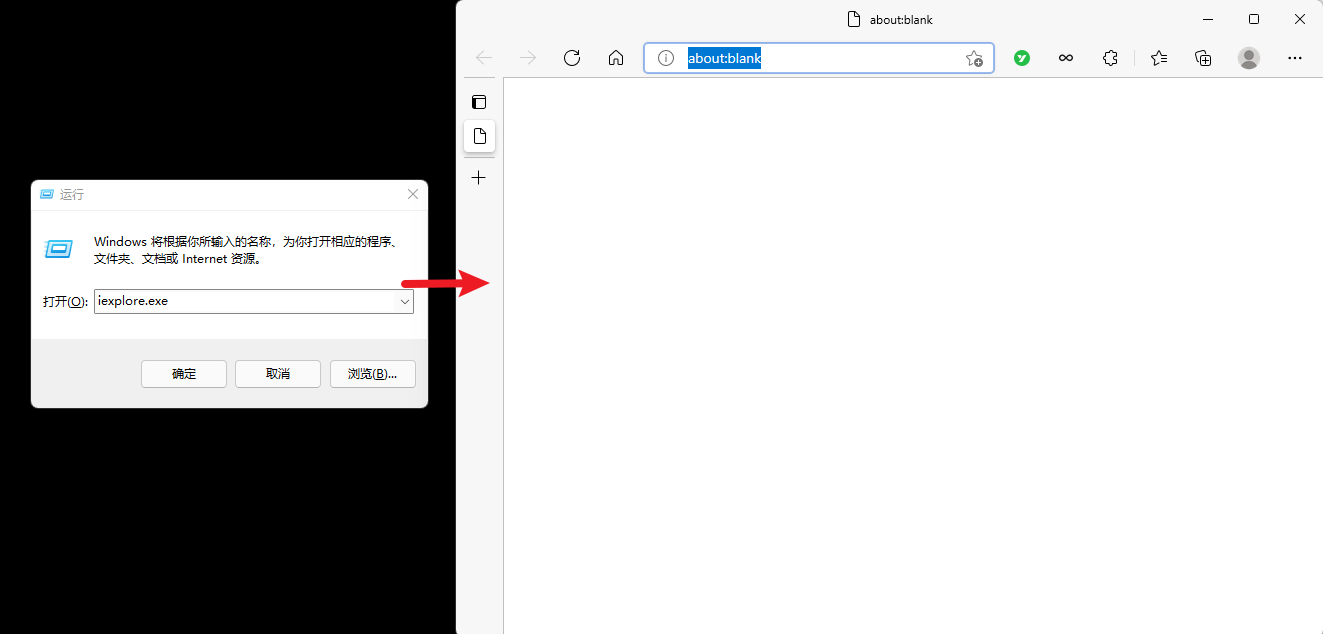Click the iexplore.exe input field
Screen dimensions: 1323x634
click(245, 301)
